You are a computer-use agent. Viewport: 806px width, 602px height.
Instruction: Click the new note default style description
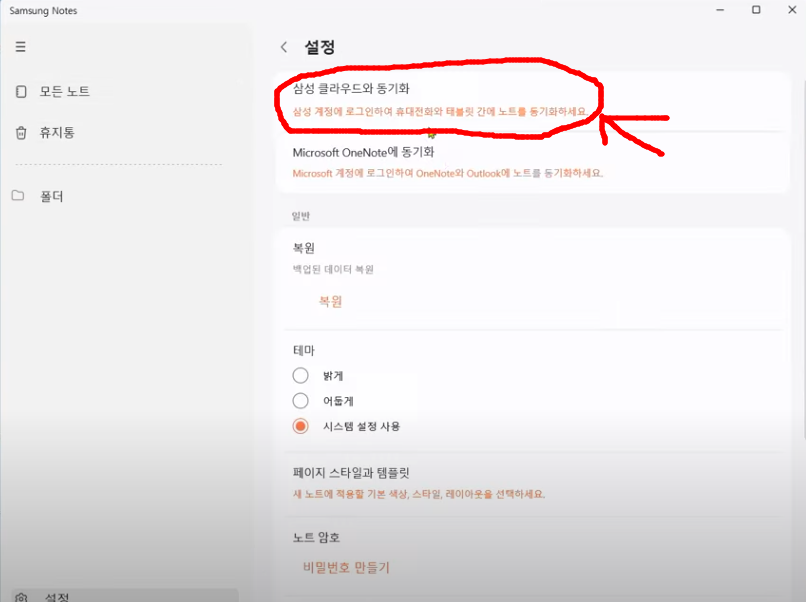[419, 494]
